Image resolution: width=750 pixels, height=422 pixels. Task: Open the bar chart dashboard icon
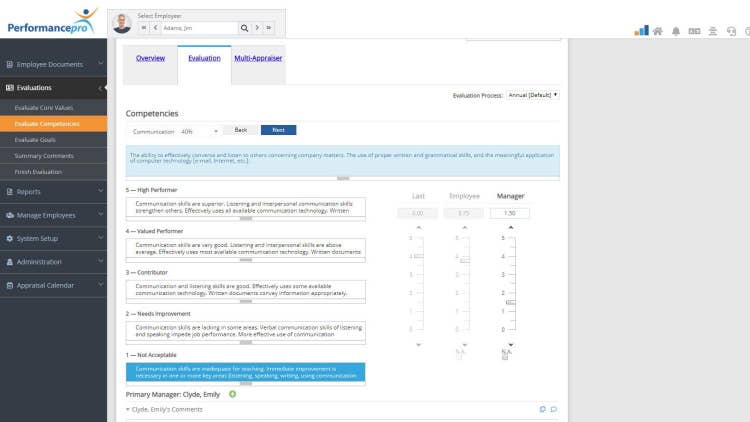(641, 31)
